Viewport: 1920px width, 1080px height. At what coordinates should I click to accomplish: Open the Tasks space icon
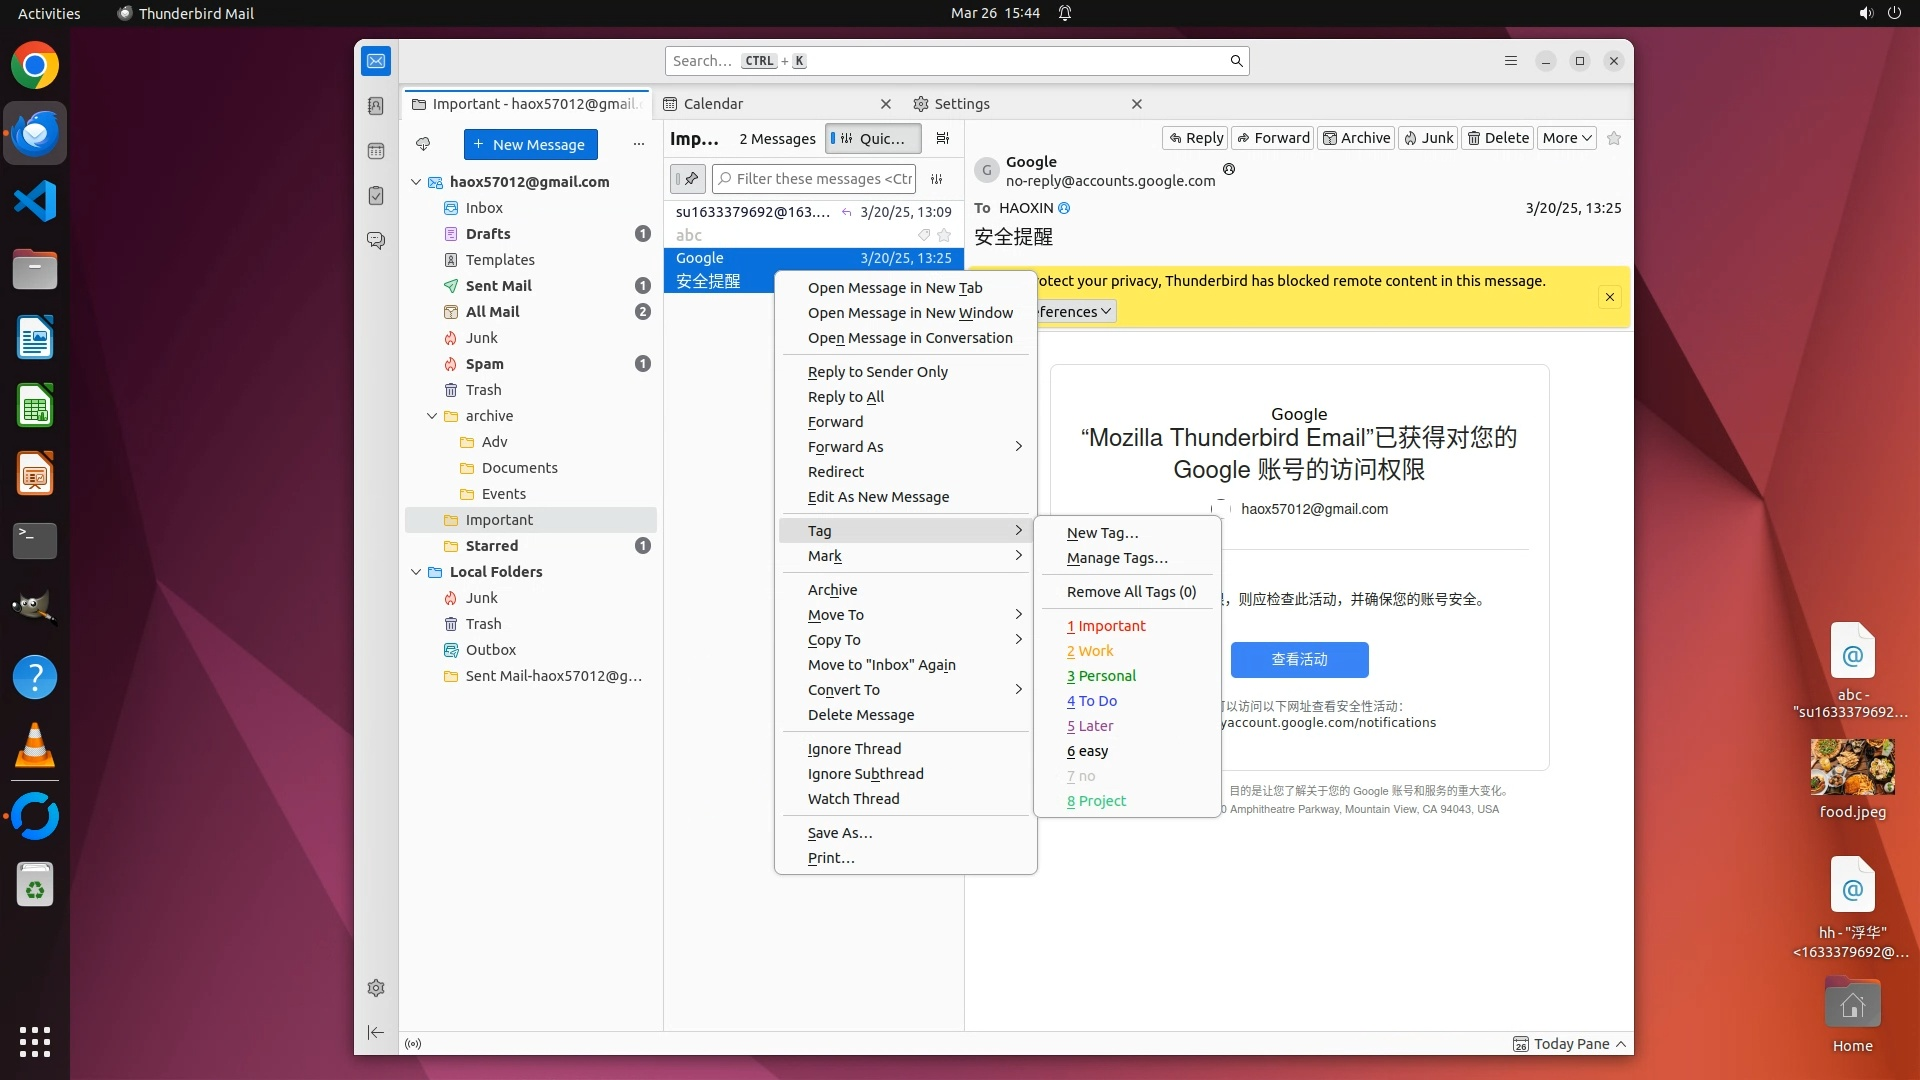(x=376, y=196)
